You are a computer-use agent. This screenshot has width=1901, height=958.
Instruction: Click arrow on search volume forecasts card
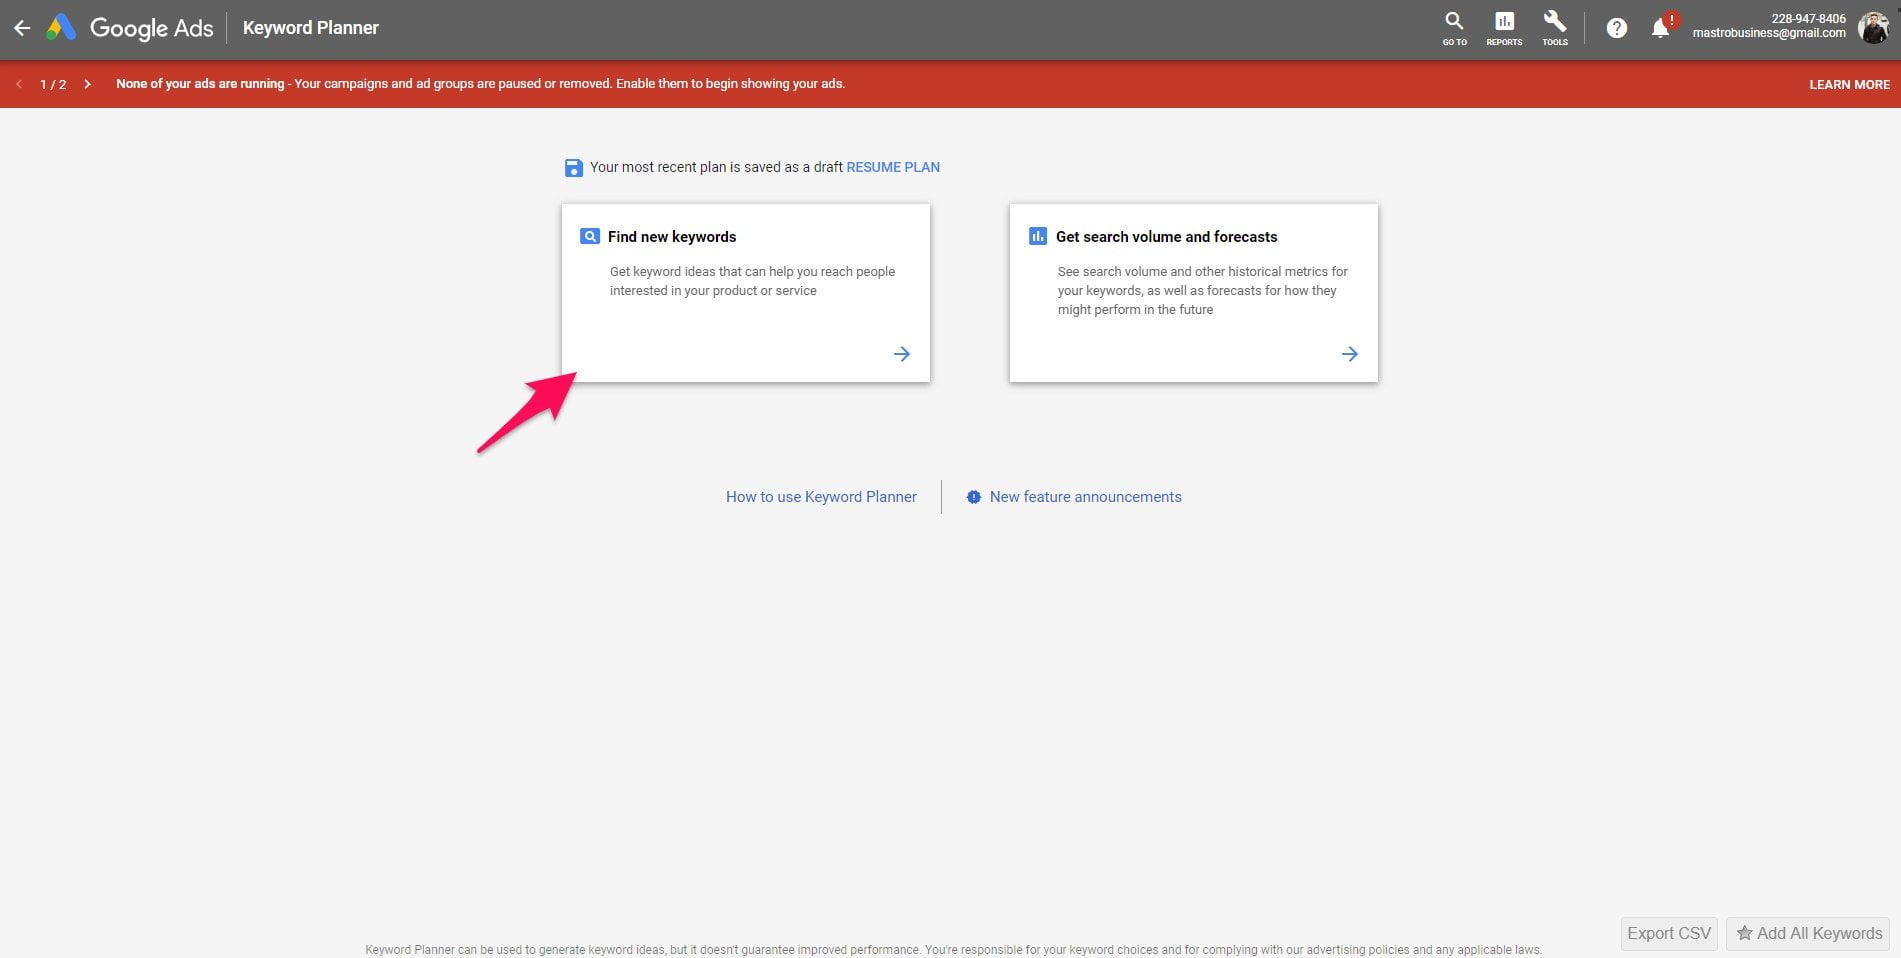point(1350,354)
